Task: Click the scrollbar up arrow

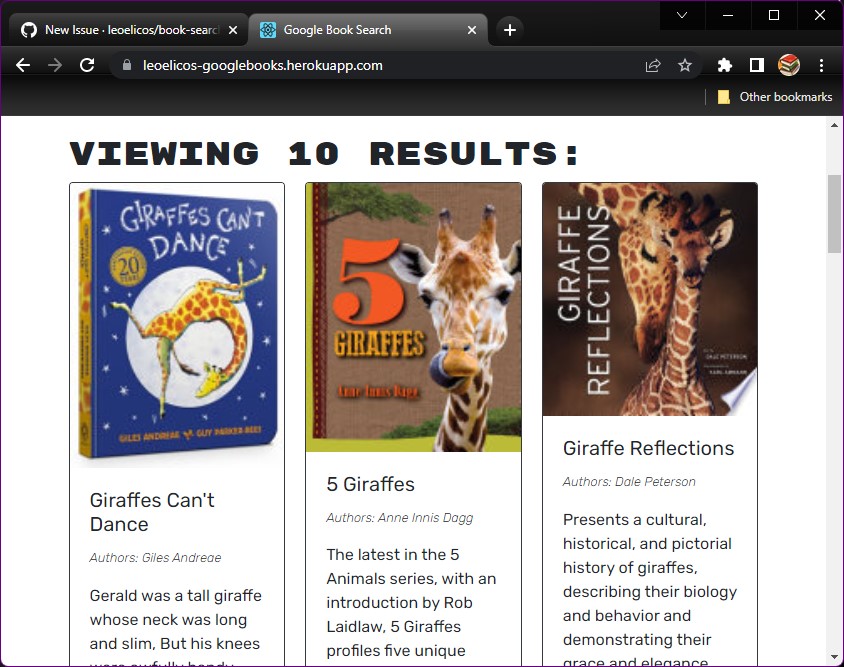Action: [834, 125]
